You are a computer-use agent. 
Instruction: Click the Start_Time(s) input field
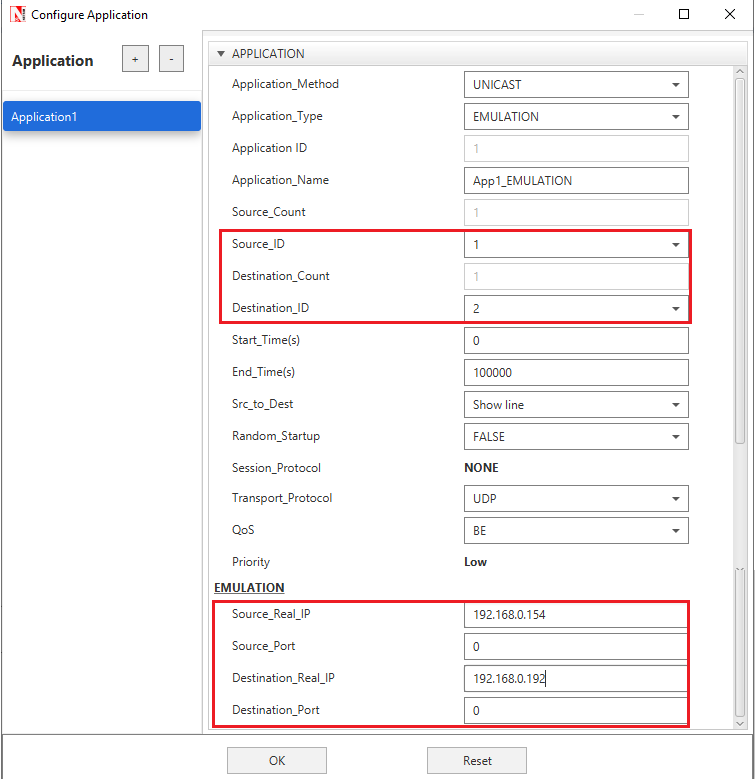click(x=576, y=341)
